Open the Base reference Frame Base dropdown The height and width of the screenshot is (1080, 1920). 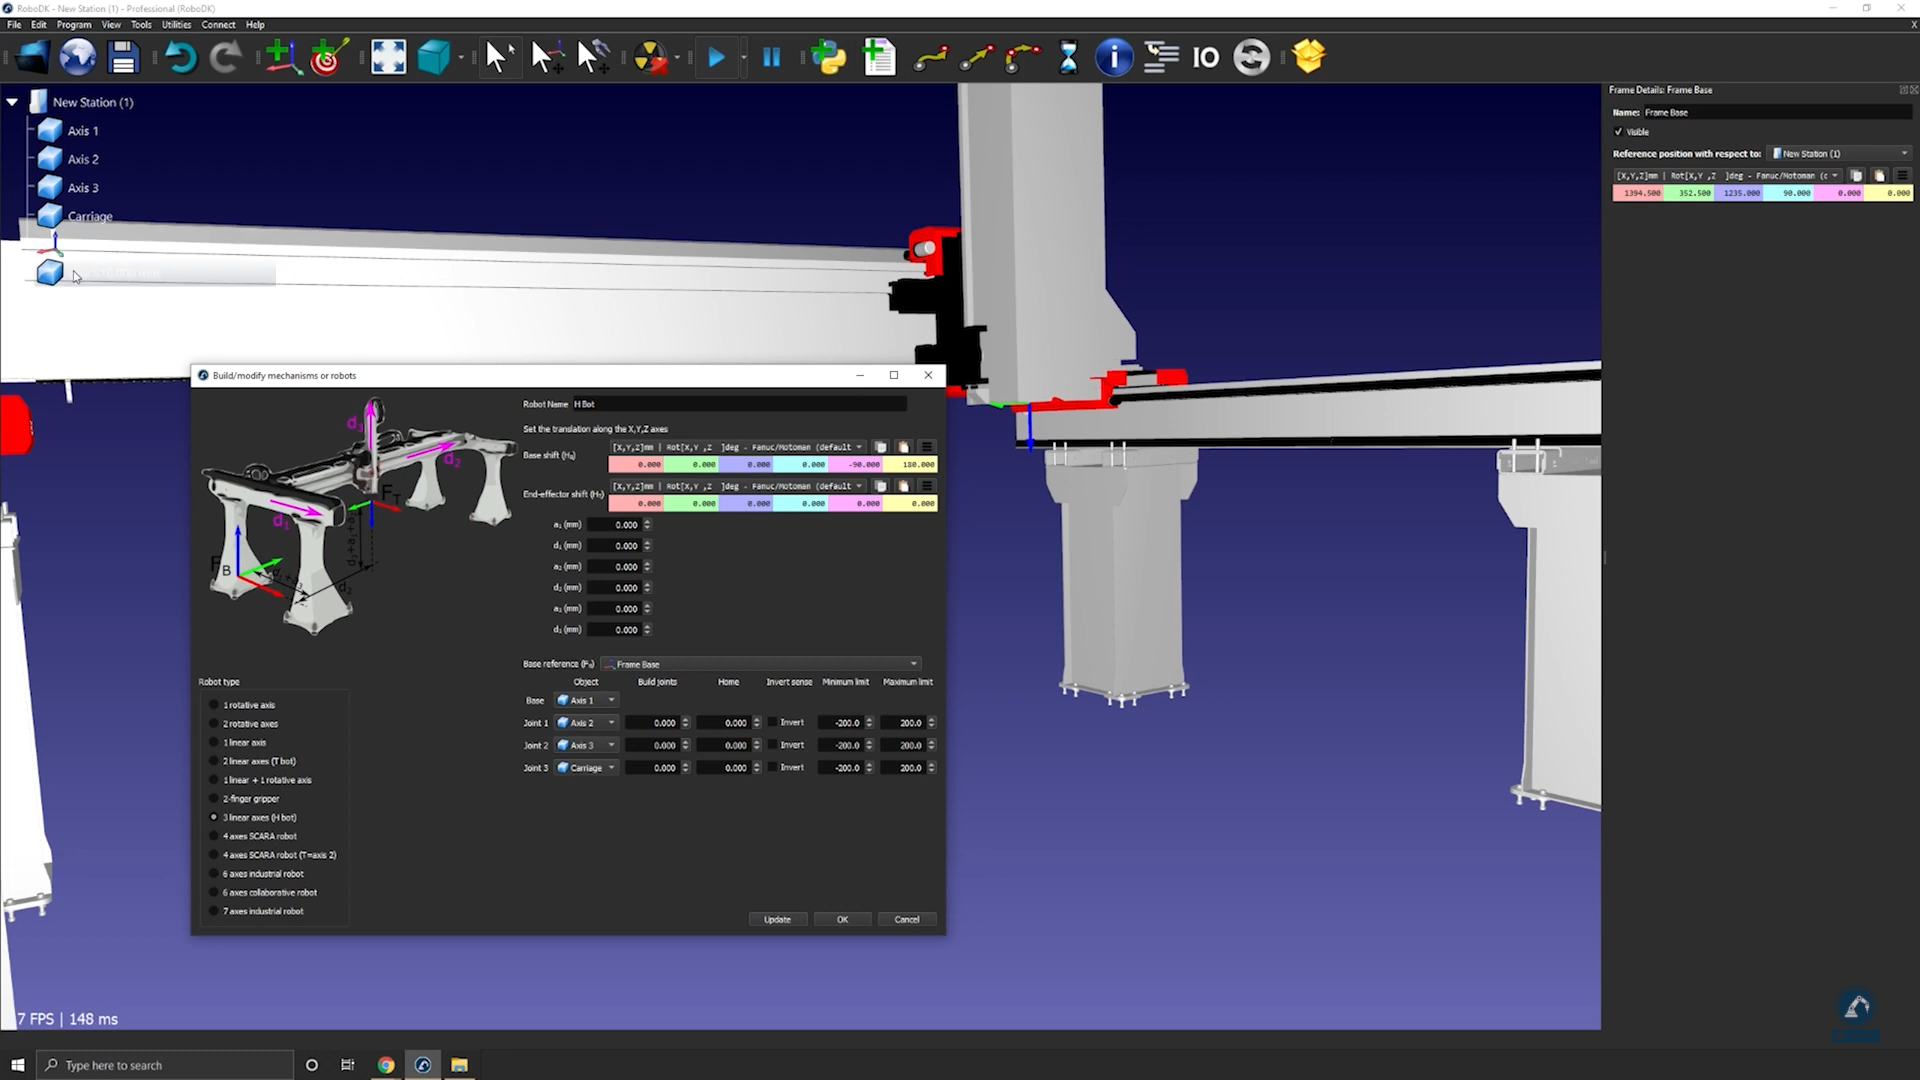click(x=760, y=664)
